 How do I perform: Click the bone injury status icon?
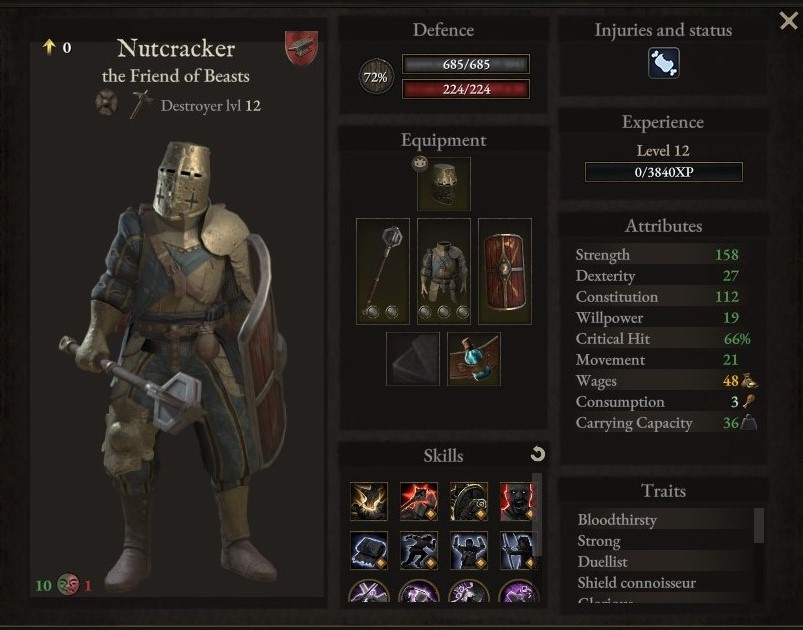(x=664, y=63)
